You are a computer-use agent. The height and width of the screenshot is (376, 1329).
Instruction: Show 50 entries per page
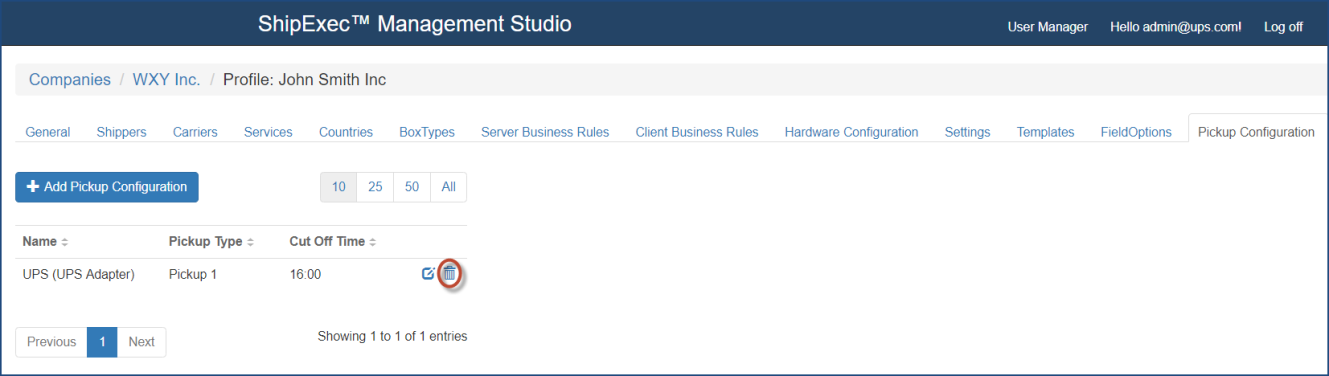tap(412, 187)
